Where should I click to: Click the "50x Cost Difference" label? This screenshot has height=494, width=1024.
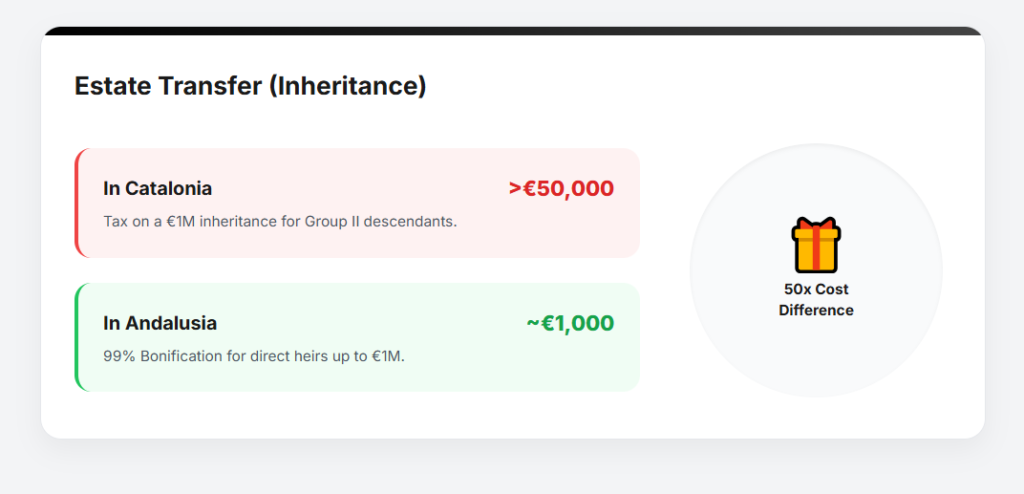[x=816, y=300]
